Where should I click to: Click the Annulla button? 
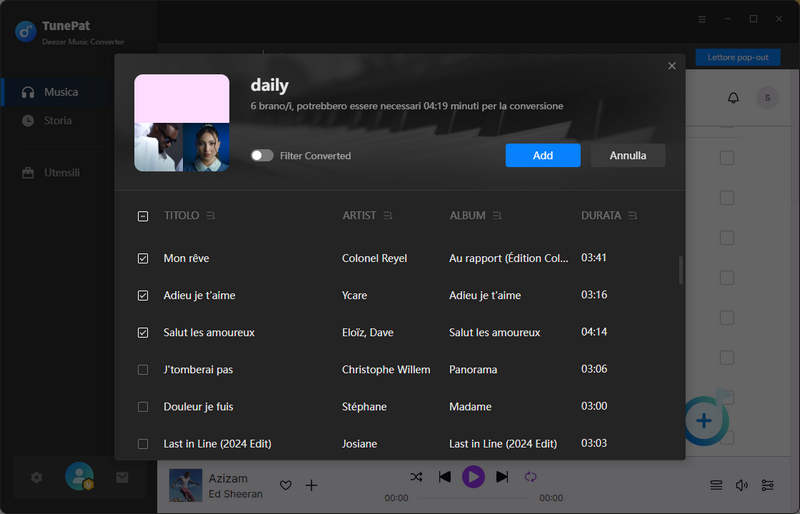point(628,155)
